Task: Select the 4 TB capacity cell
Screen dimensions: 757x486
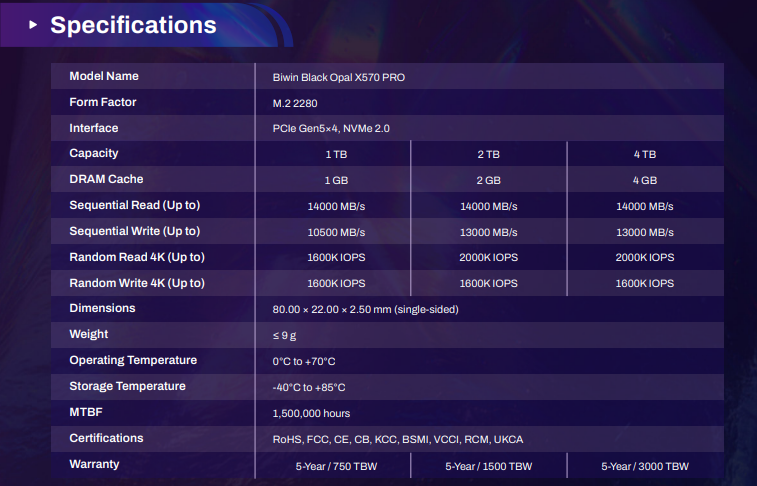Action: coord(644,155)
